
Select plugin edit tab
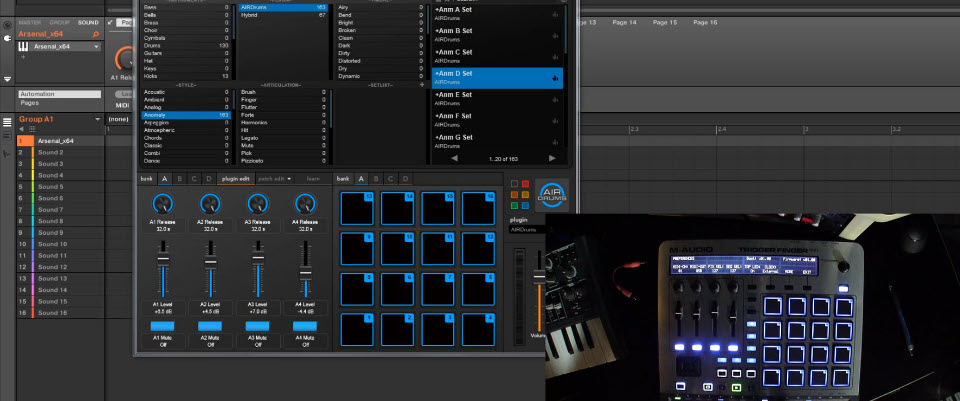(236, 179)
